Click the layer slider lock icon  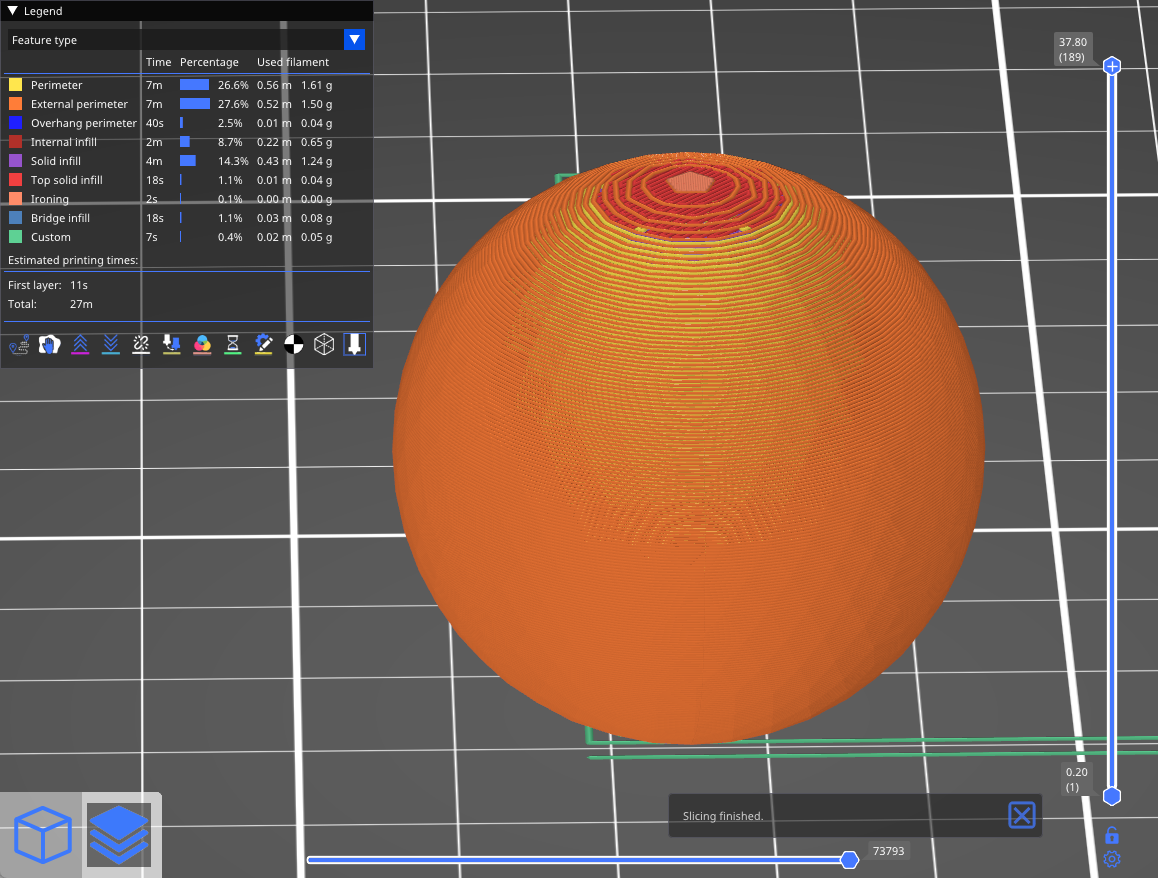coord(1111,835)
